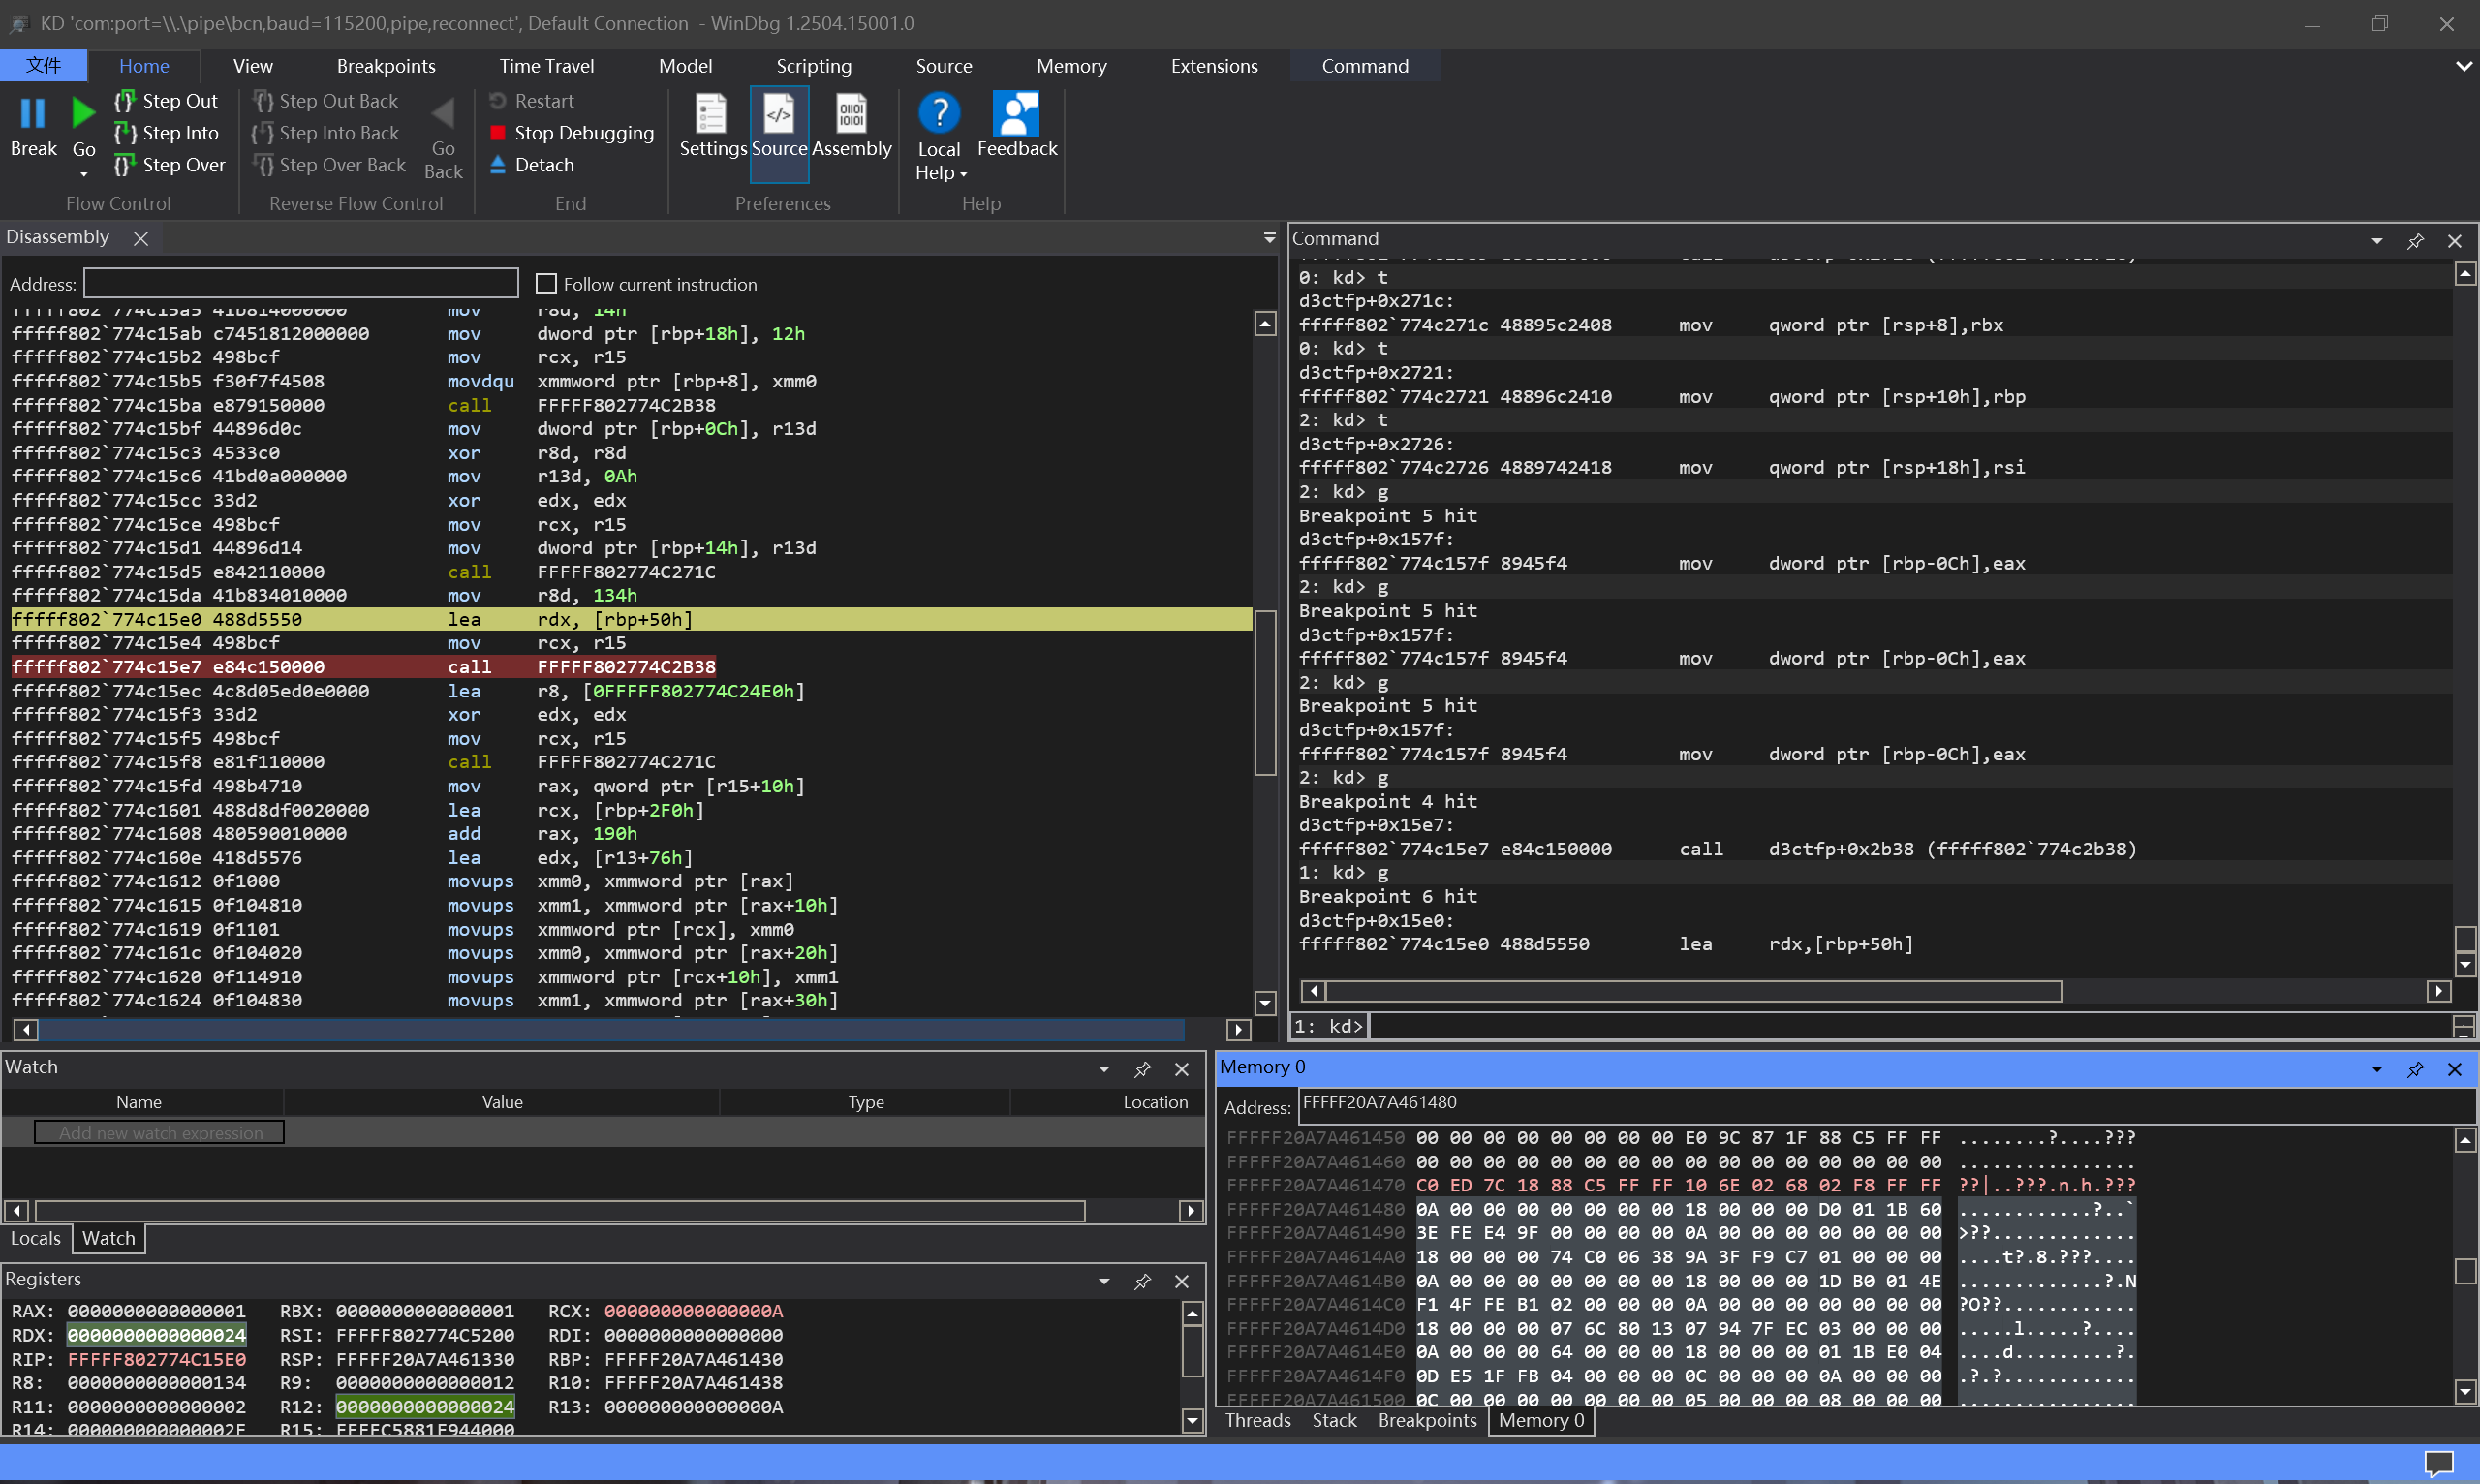
Task: Open Watch panel options dropdown
Action: click(1104, 1070)
